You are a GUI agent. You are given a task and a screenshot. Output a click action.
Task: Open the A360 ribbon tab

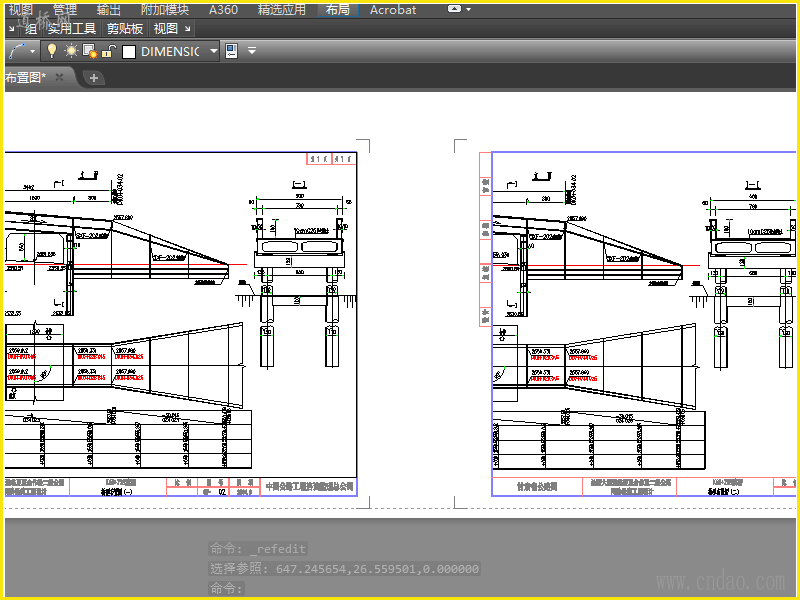coord(223,9)
